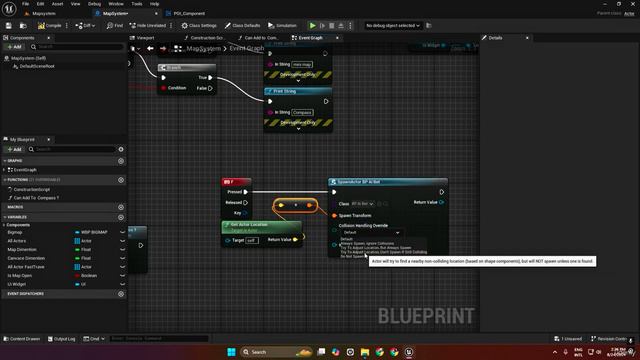640x360 pixels.
Task: Click the Save blueprint icon in the toolbar
Action: [x=9, y=25]
